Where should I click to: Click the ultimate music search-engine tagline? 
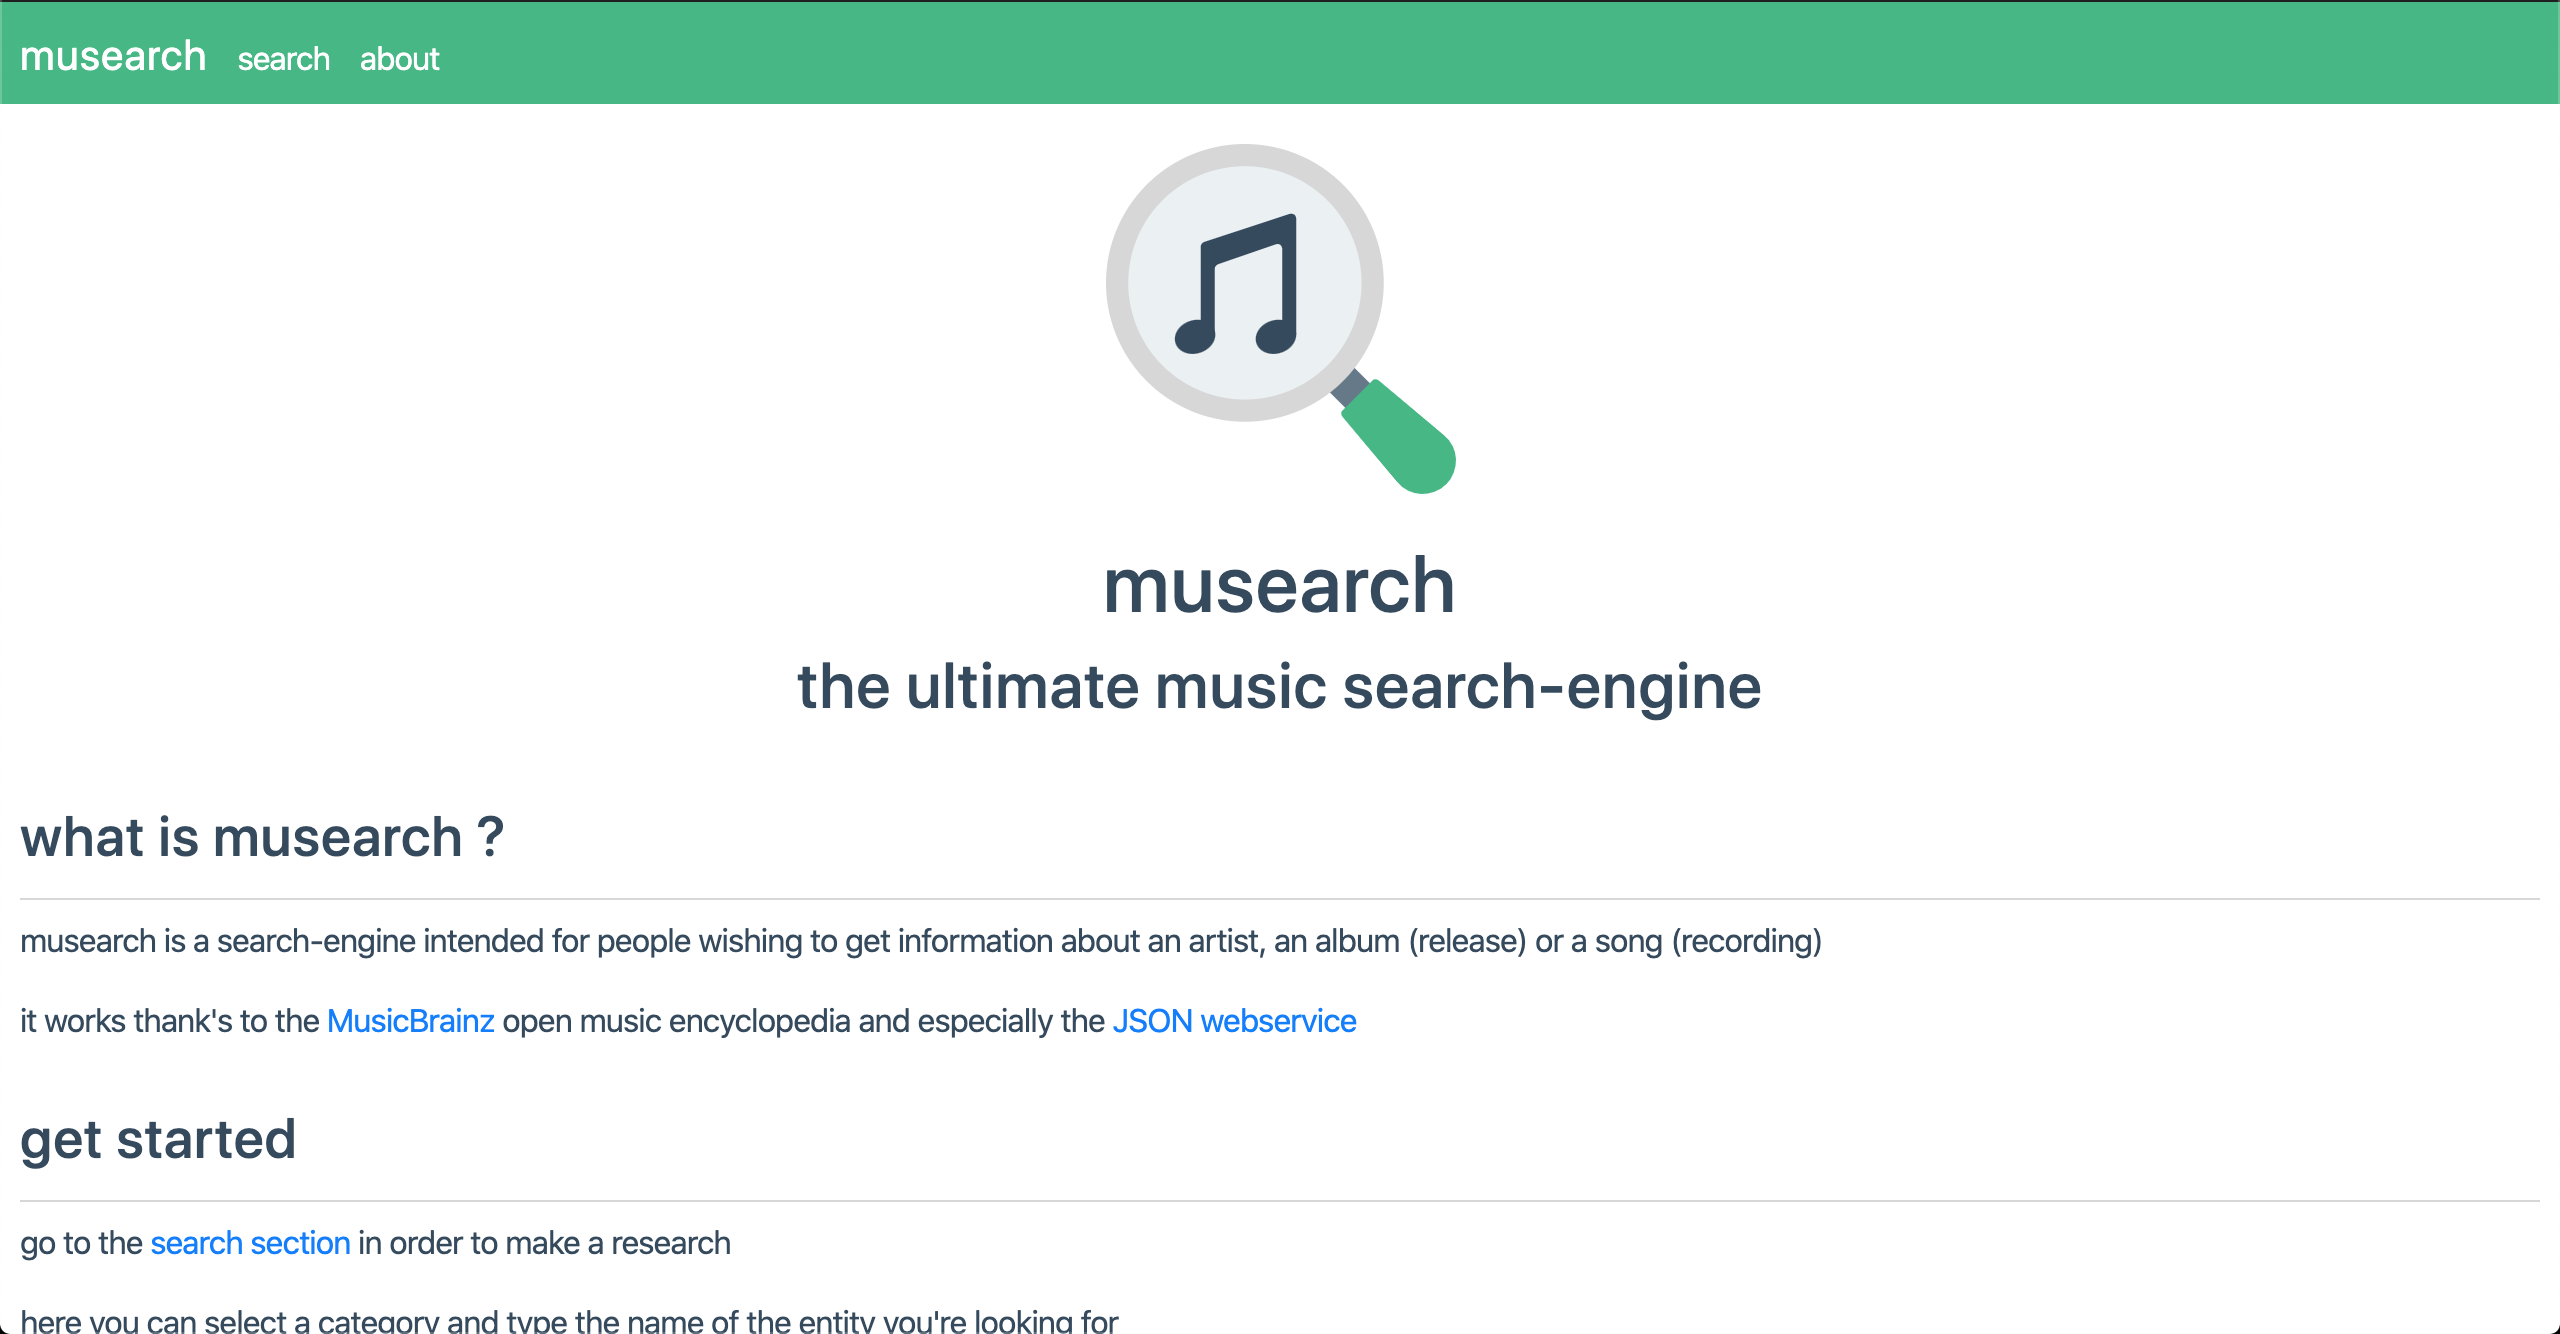click(x=1280, y=686)
